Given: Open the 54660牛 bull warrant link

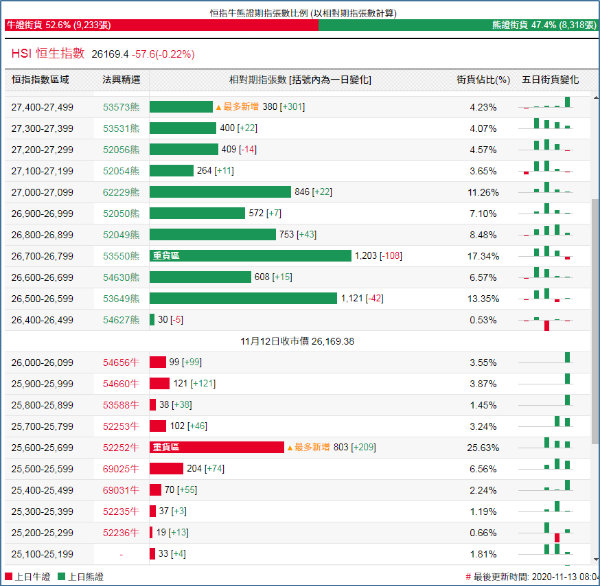Looking at the screenshot, I should pyautogui.click(x=120, y=384).
